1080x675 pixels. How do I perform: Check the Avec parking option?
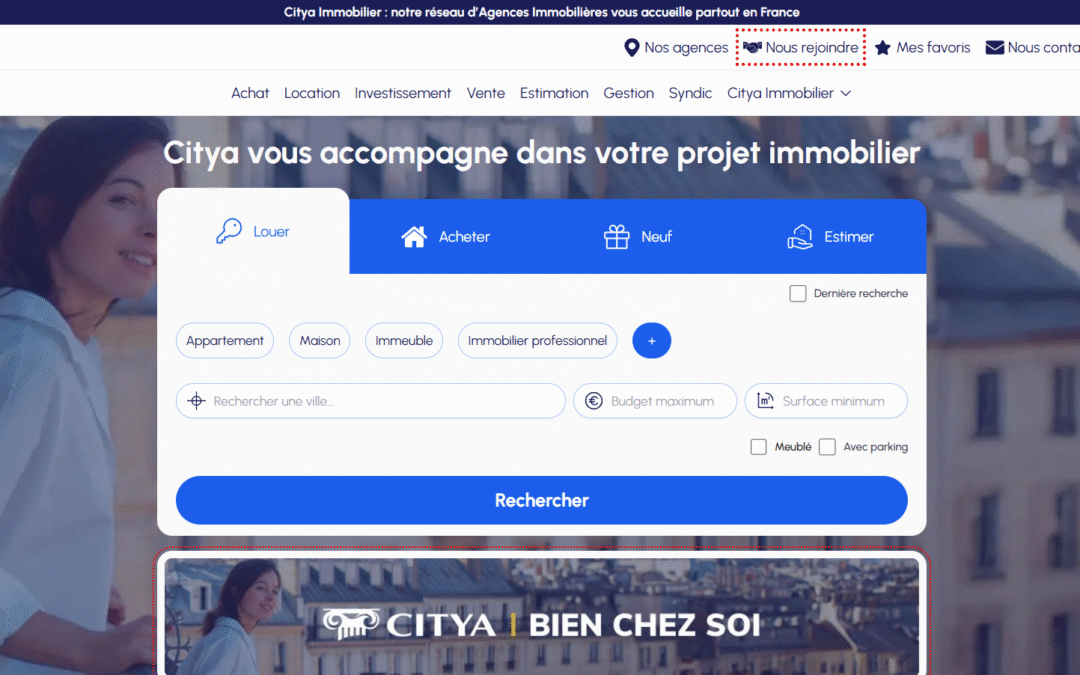pos(828,446)
